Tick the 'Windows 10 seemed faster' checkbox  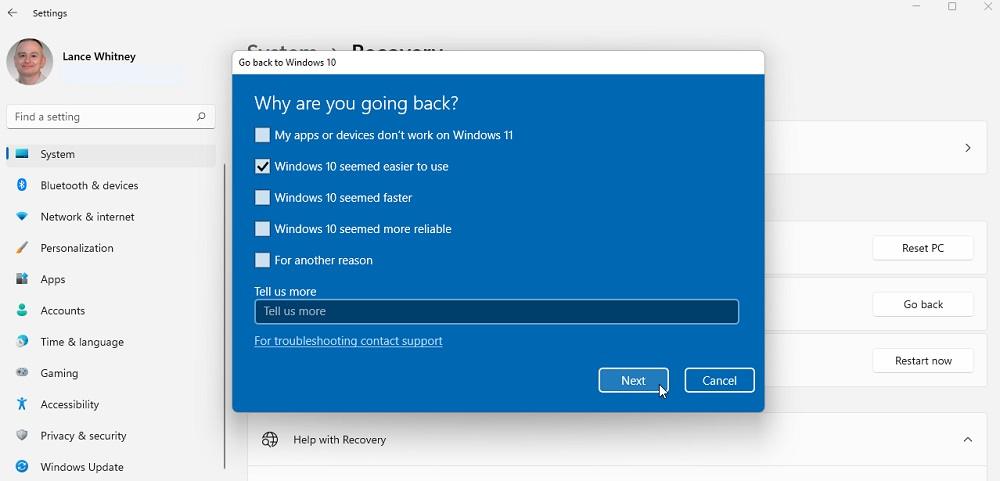click(262, 198)
